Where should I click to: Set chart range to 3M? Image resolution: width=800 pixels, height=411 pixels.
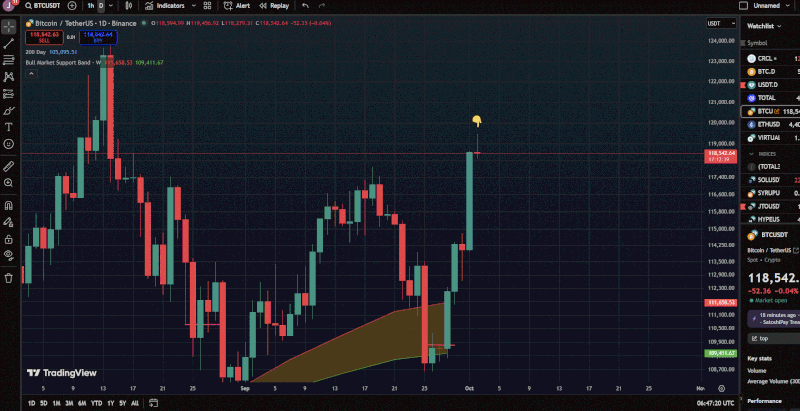click(x=69, y=403)
